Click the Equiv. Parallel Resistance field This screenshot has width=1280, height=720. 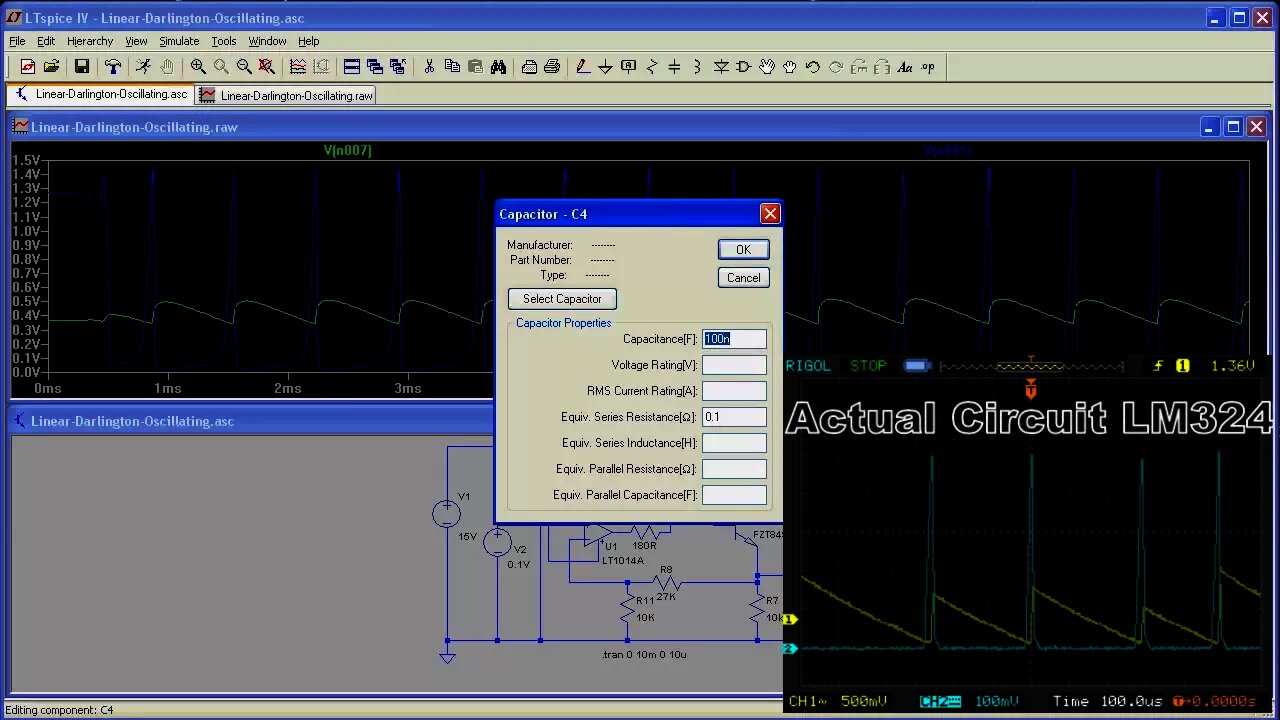tap(734, 469)
